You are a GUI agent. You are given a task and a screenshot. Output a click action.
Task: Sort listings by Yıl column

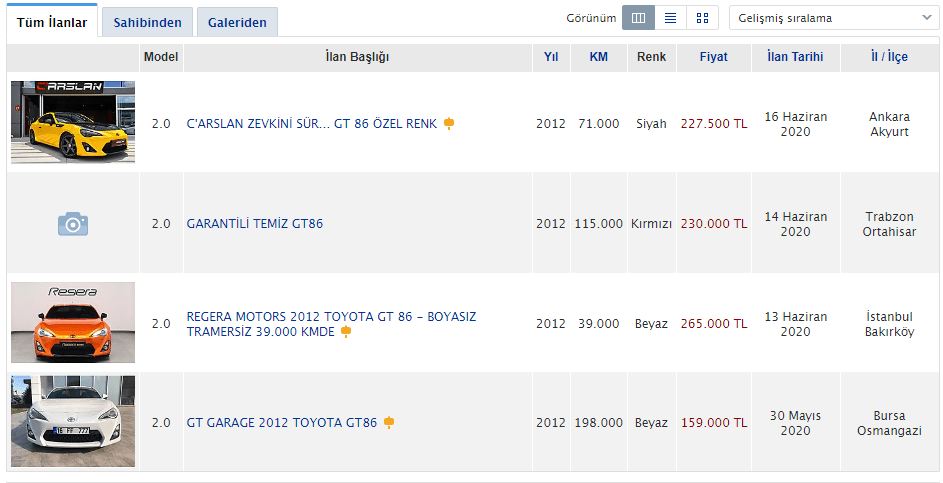point(551,57)
